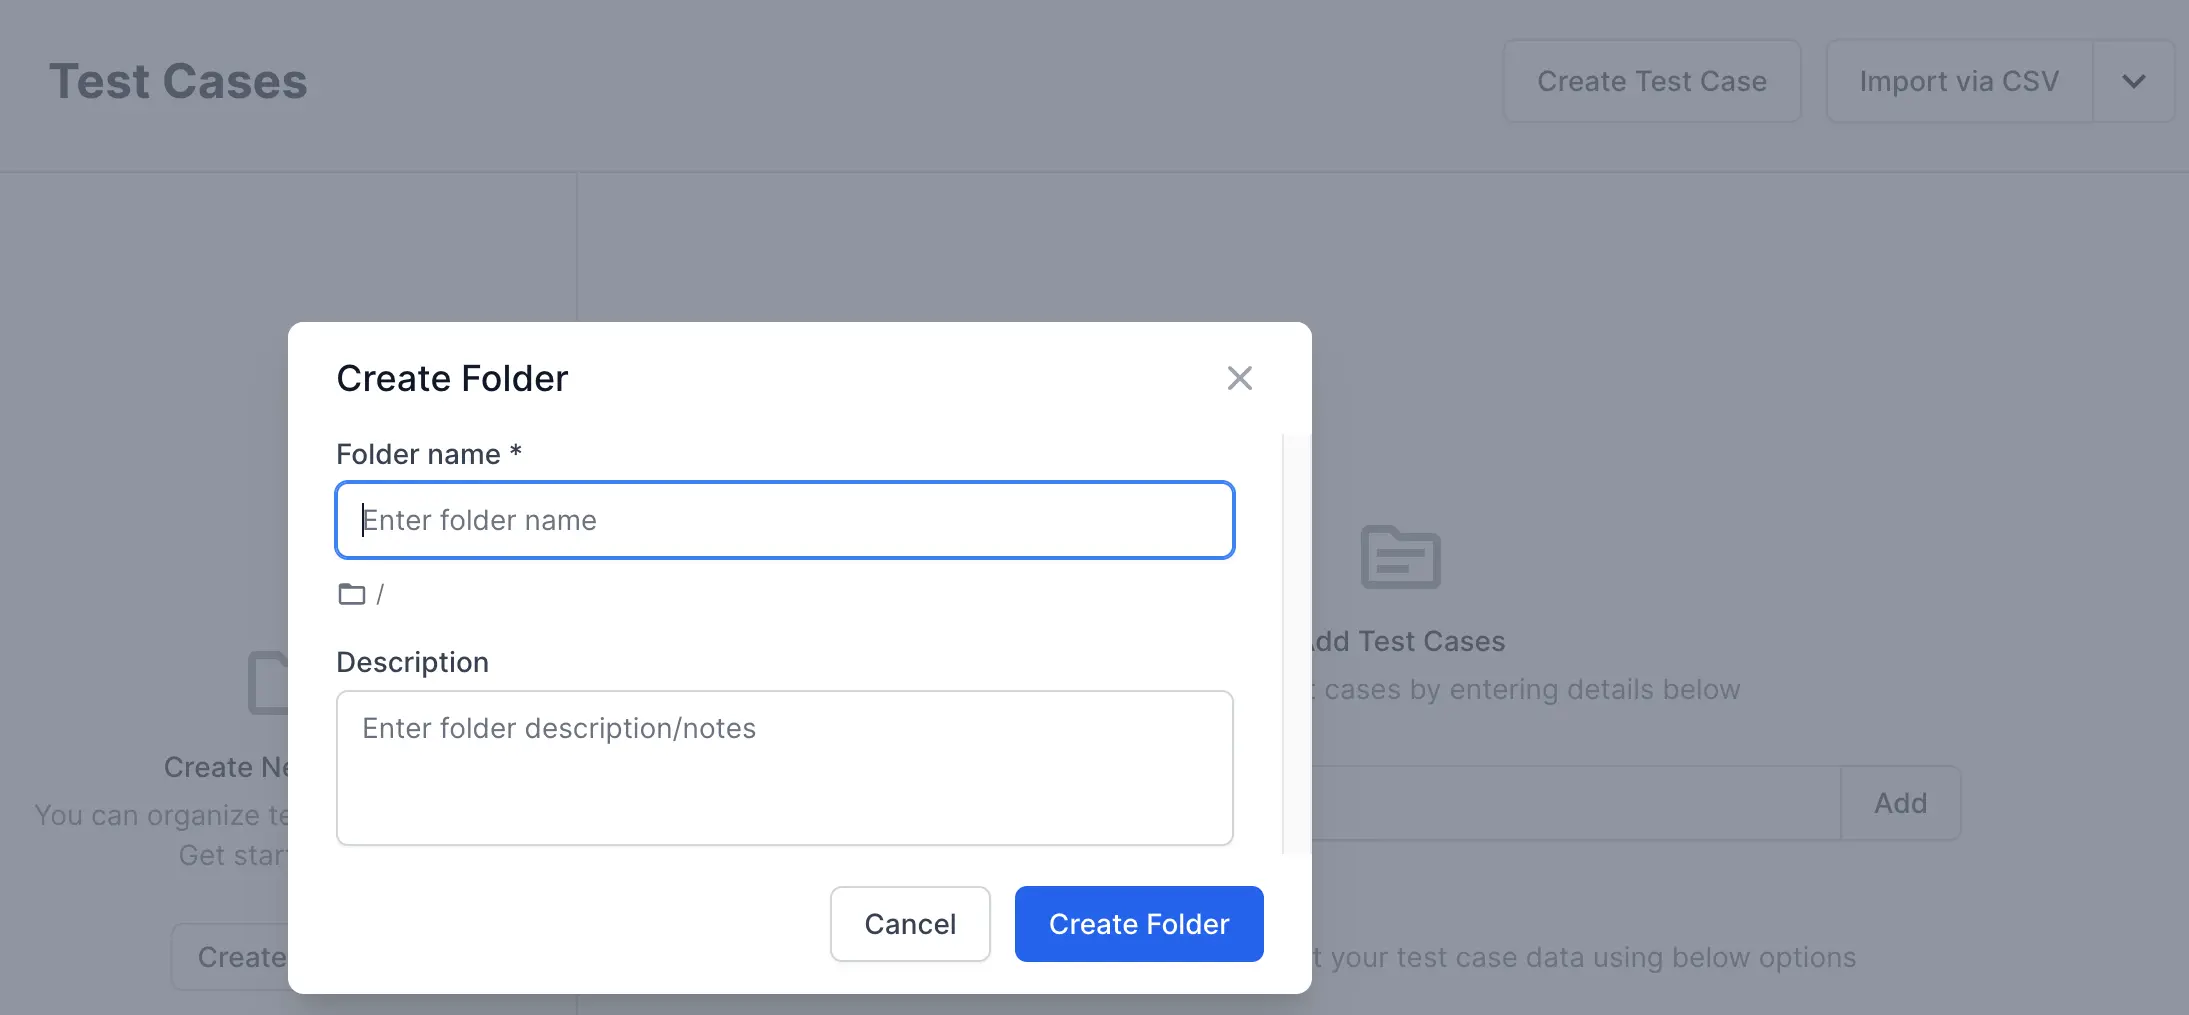Click the root path slash text
The height and width of the screenshot is (1015, 2189).
coord(380,595)
